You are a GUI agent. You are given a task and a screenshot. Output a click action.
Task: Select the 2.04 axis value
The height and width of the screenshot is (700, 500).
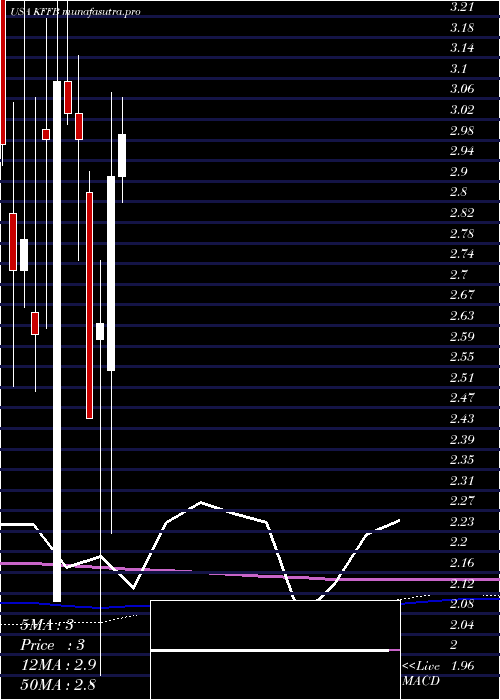462,625
